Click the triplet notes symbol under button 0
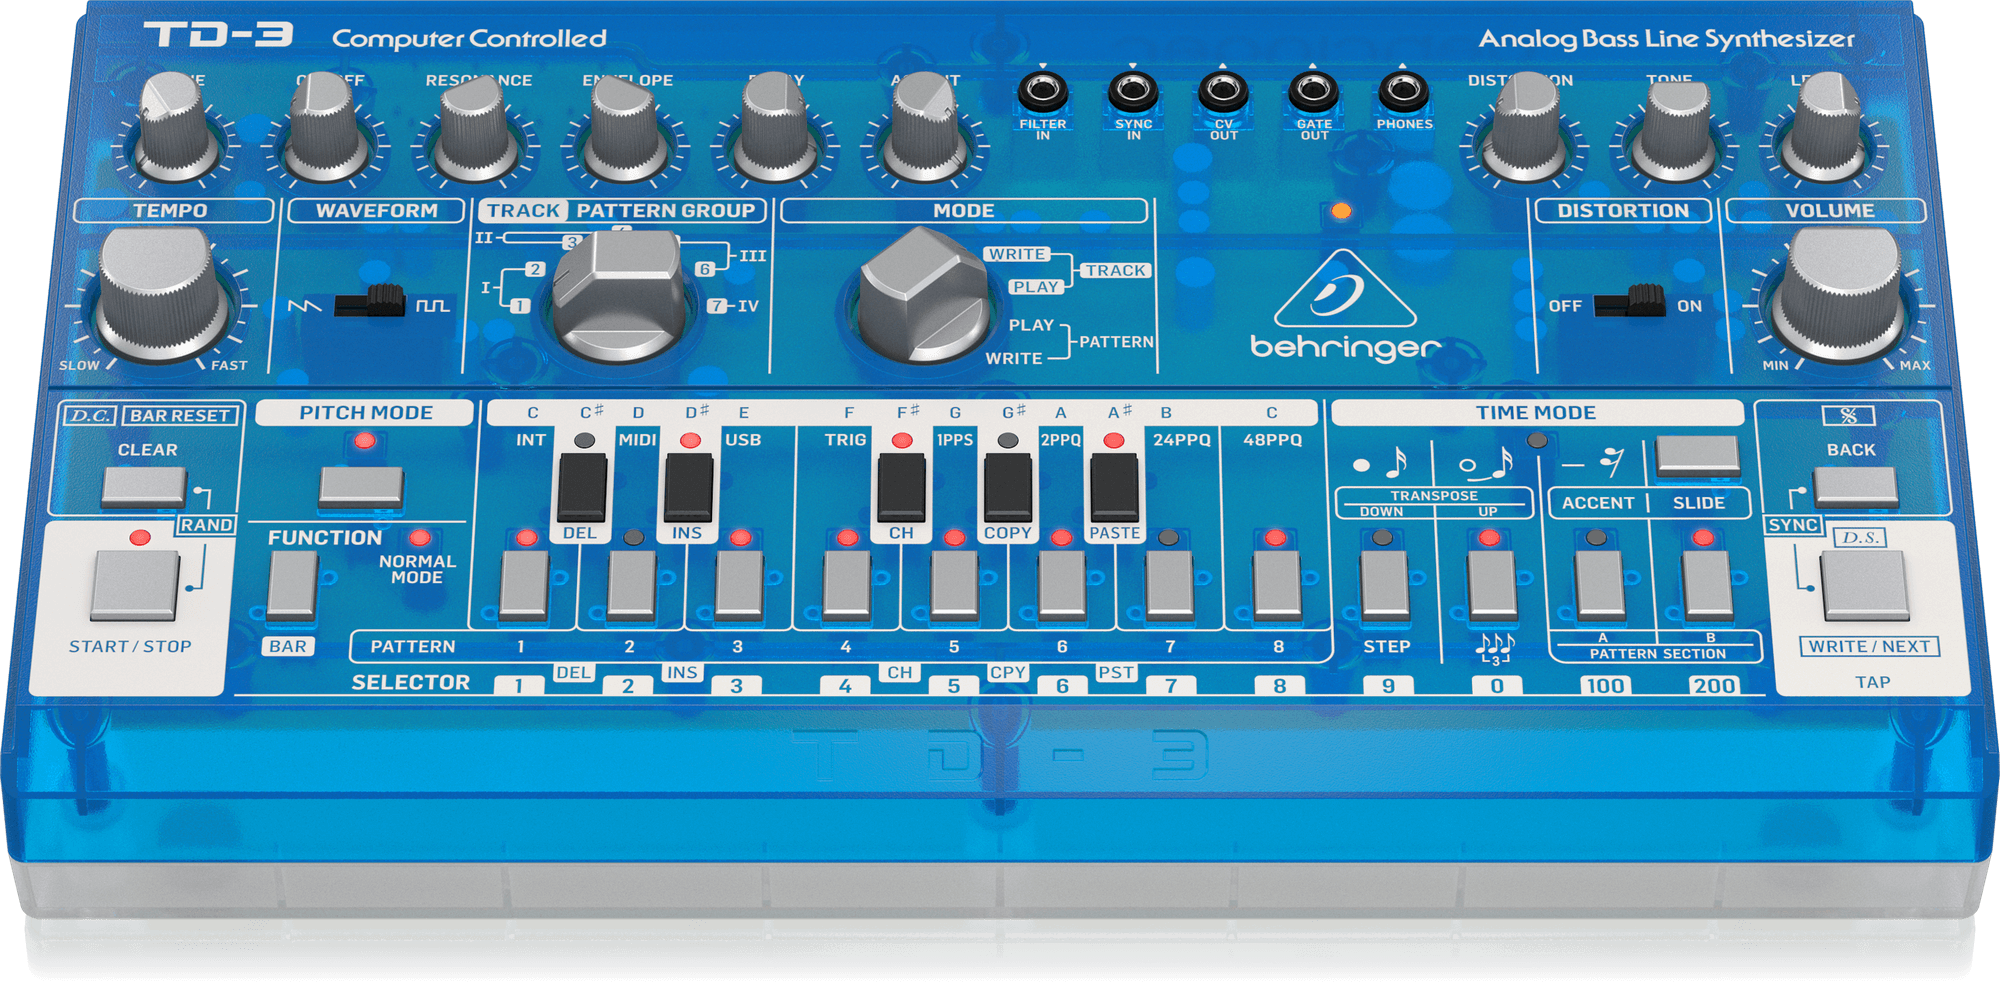2000x983 pixels. (1495, 648)
